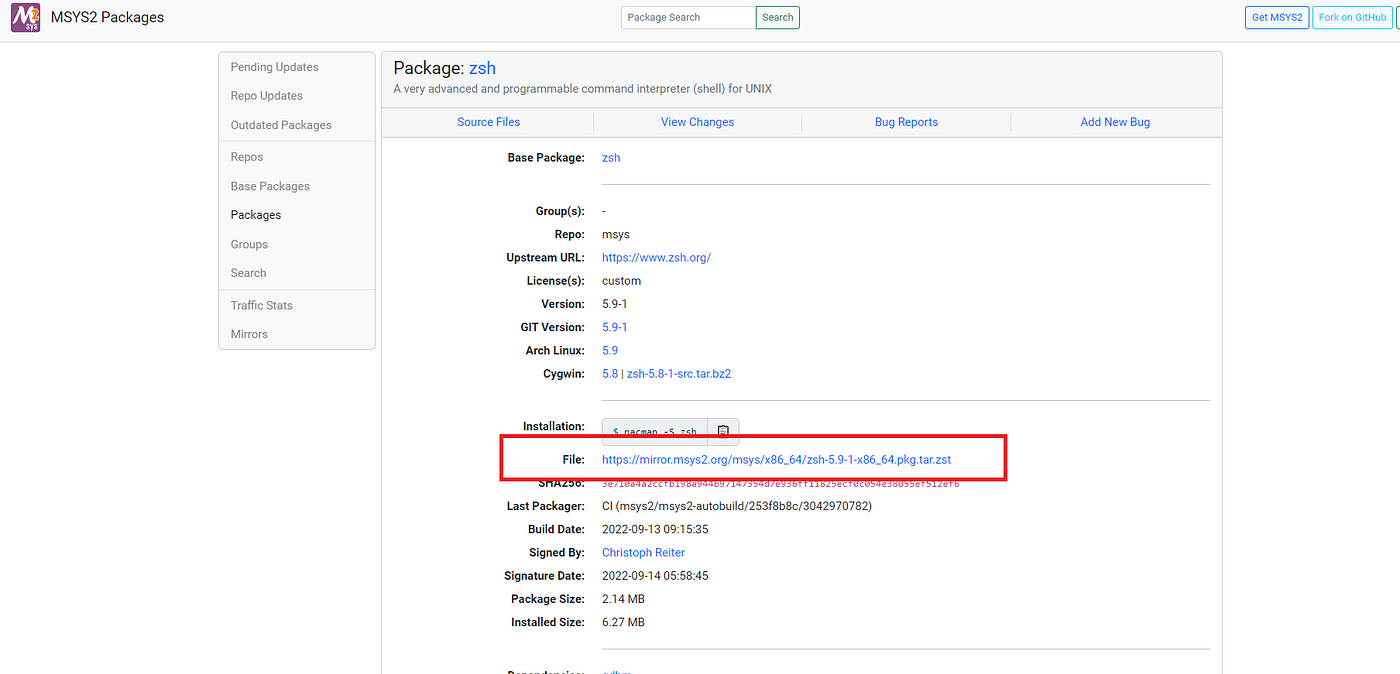This screenshot has width=1400, height=674.
Task: Click the MSYS2 logo icon
Action: (25, 17)
